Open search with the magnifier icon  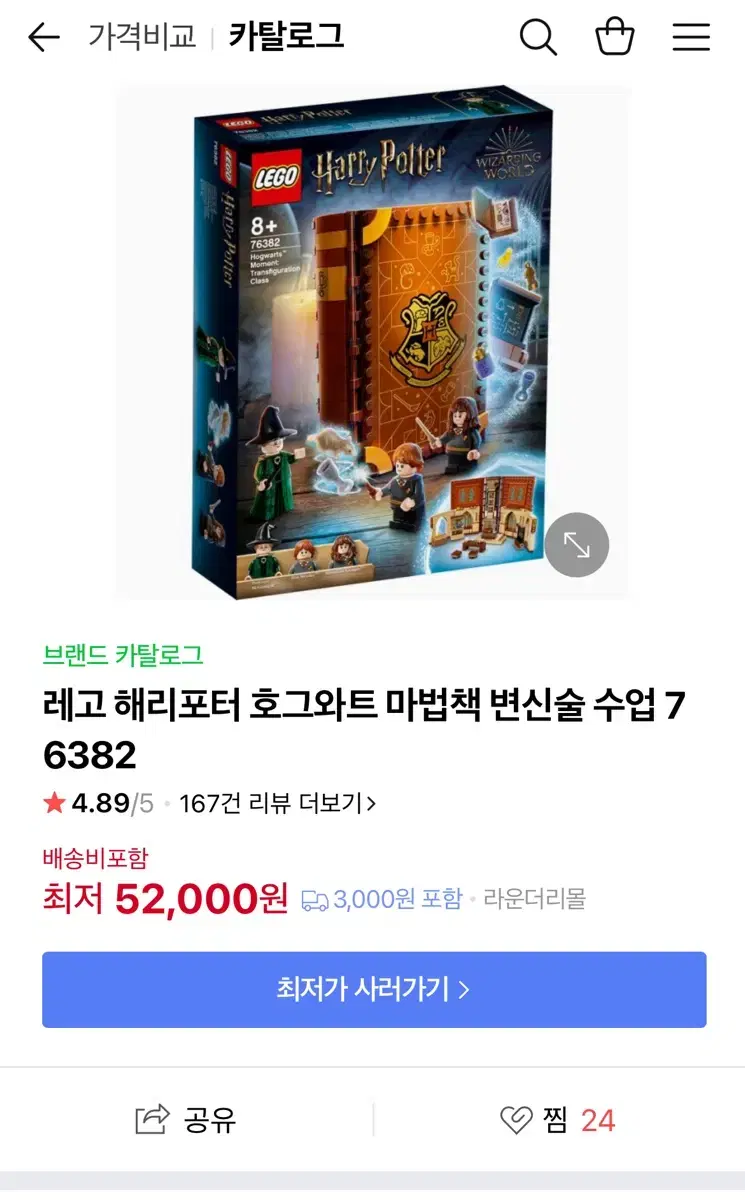click(538, 38)
